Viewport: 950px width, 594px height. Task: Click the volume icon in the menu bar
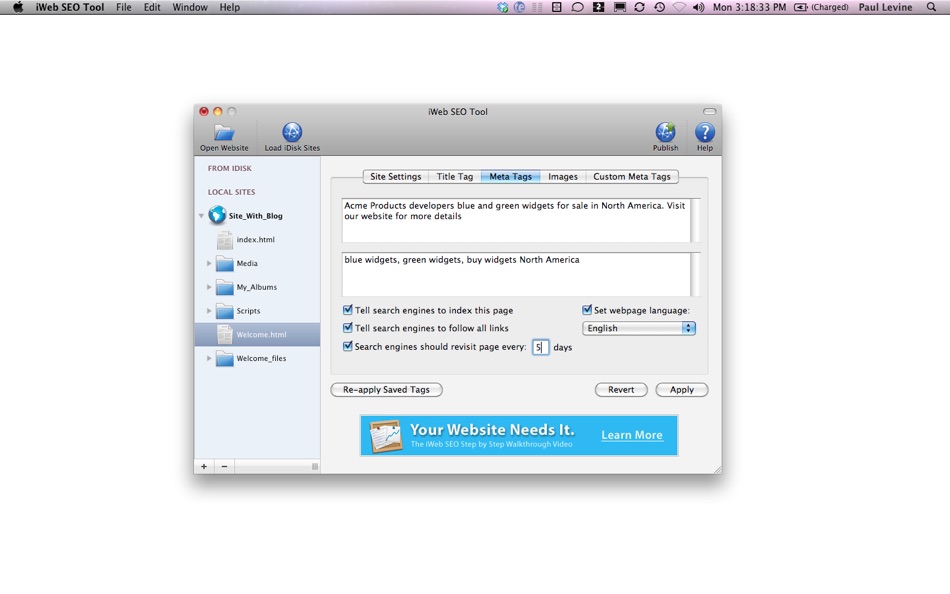[x=699, y=7]
